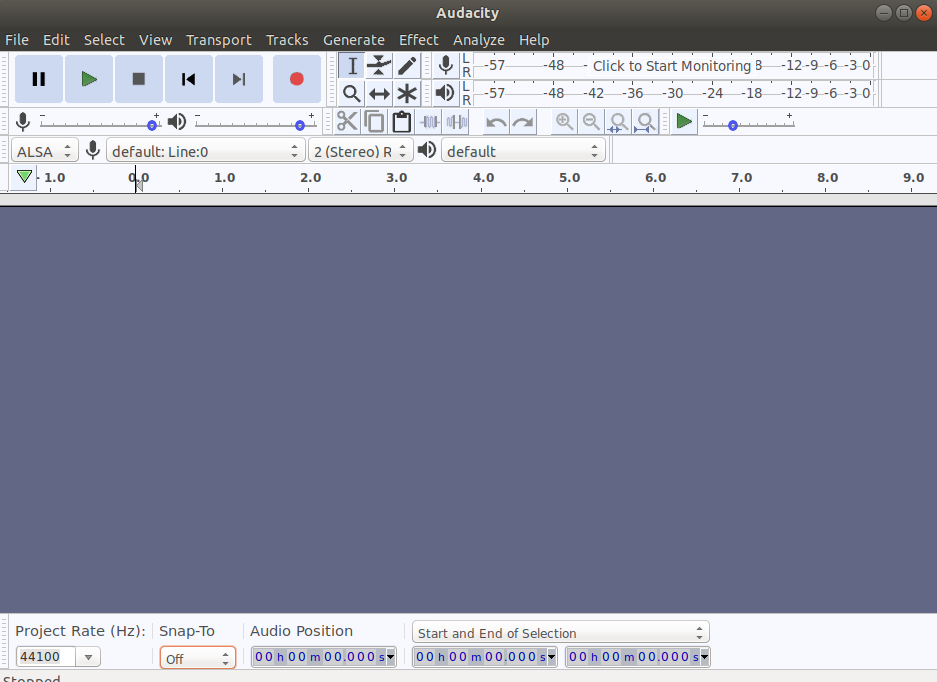The height and width of the screenshot is (682, 937).
Task: Start recording with the red Record button
Action: pyautogui.click(x=297, y=79)
